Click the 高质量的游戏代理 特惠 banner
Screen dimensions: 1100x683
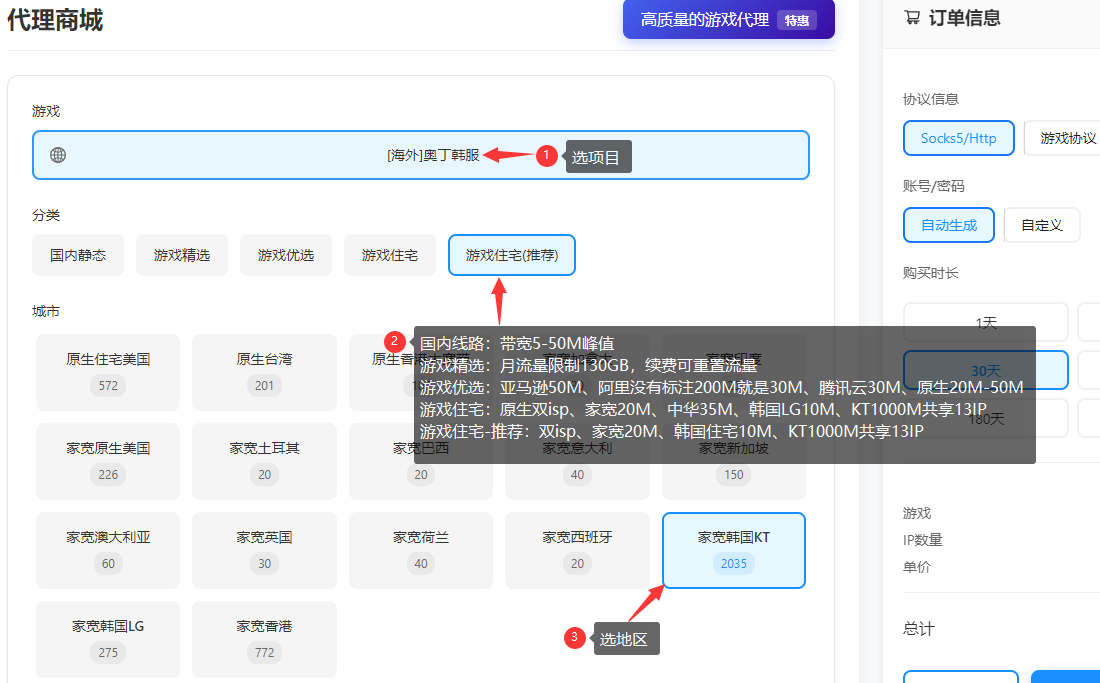tap(728, 19)
